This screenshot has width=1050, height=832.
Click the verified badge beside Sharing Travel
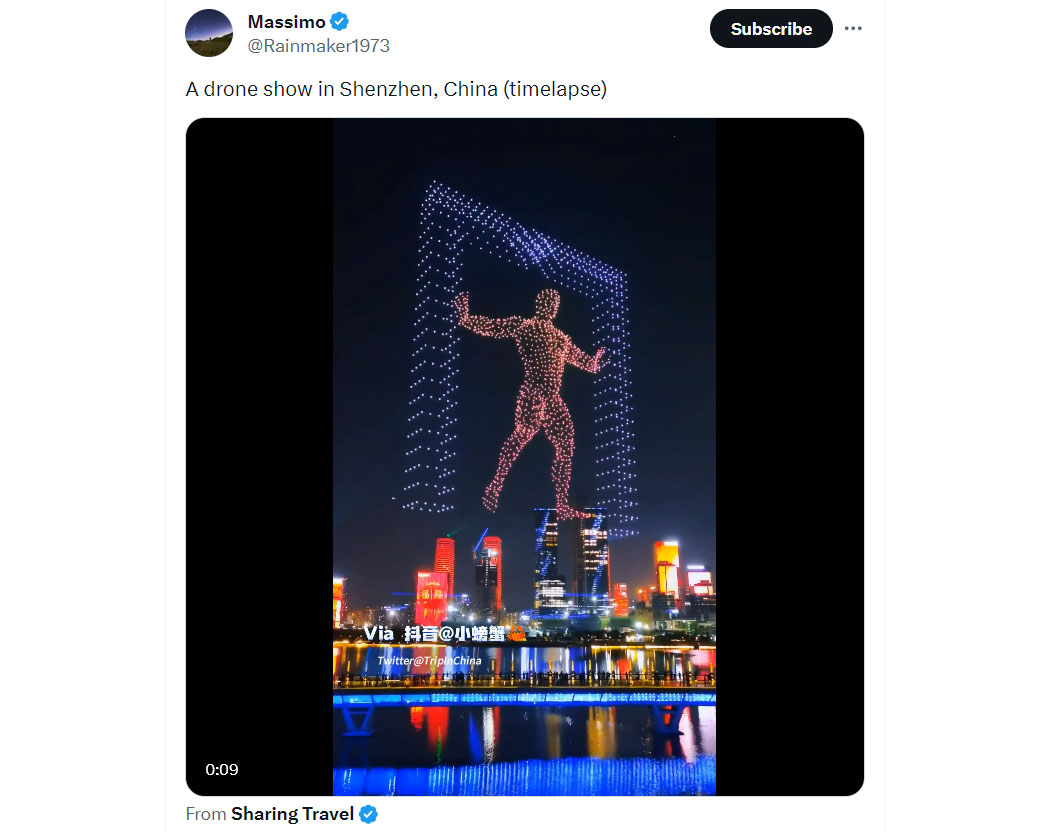[368, 814]
